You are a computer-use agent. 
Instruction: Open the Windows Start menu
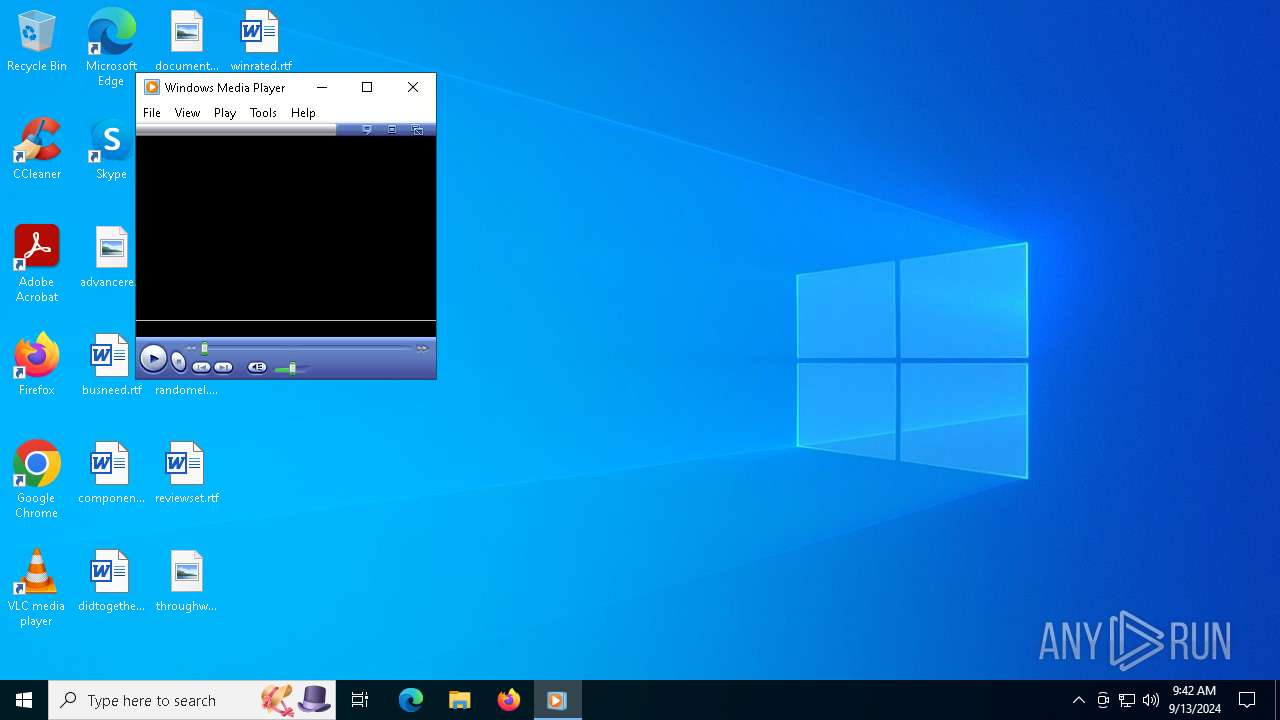pyautogui.click(x=24, y=700)
